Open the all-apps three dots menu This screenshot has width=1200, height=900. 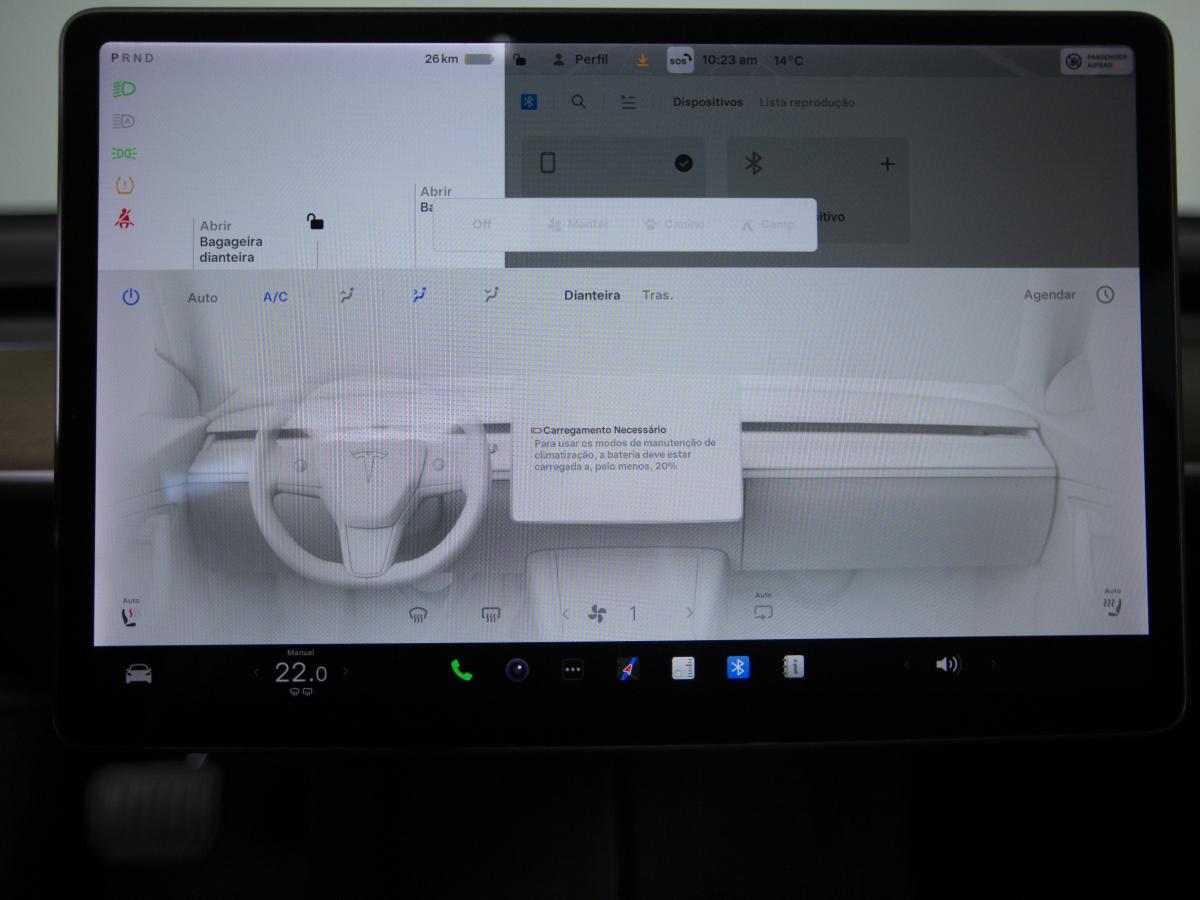(x=572, y=670)
